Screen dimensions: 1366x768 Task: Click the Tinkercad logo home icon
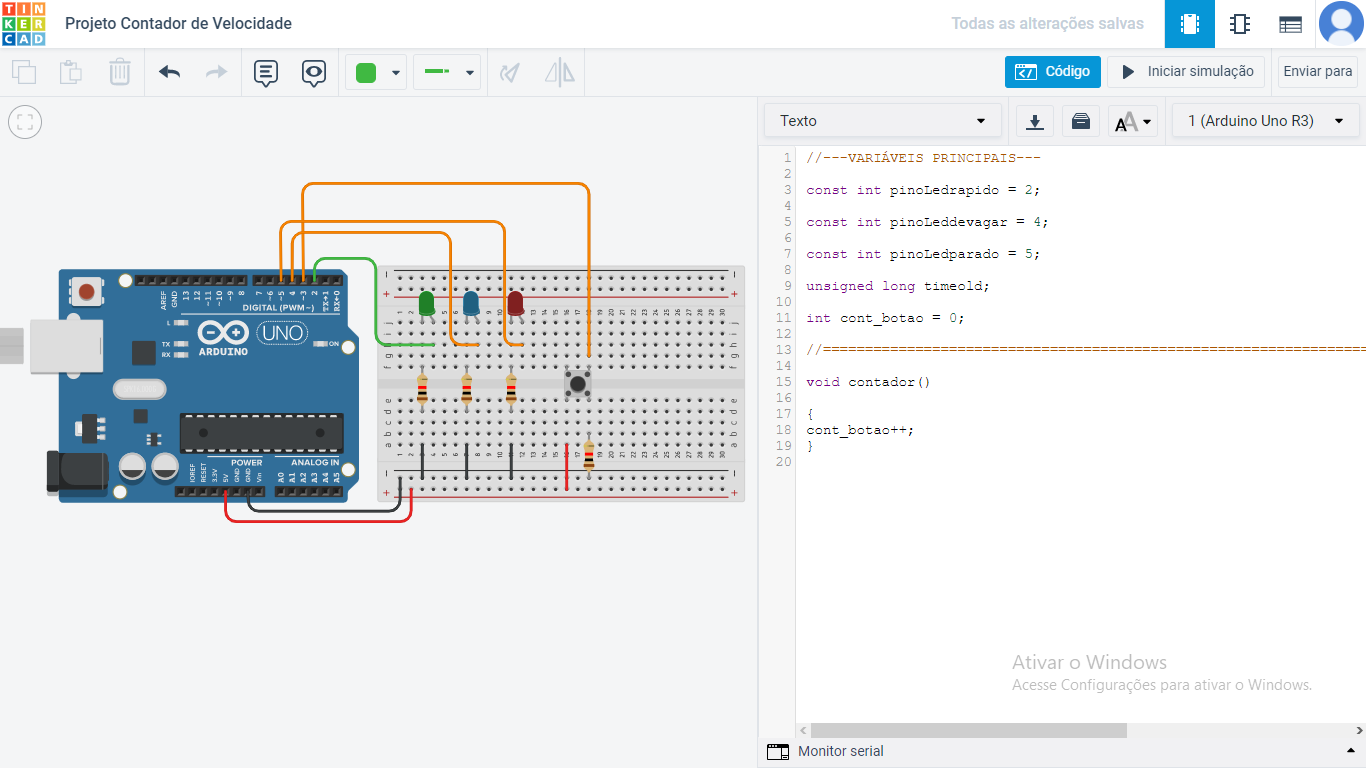pos(23,24)
